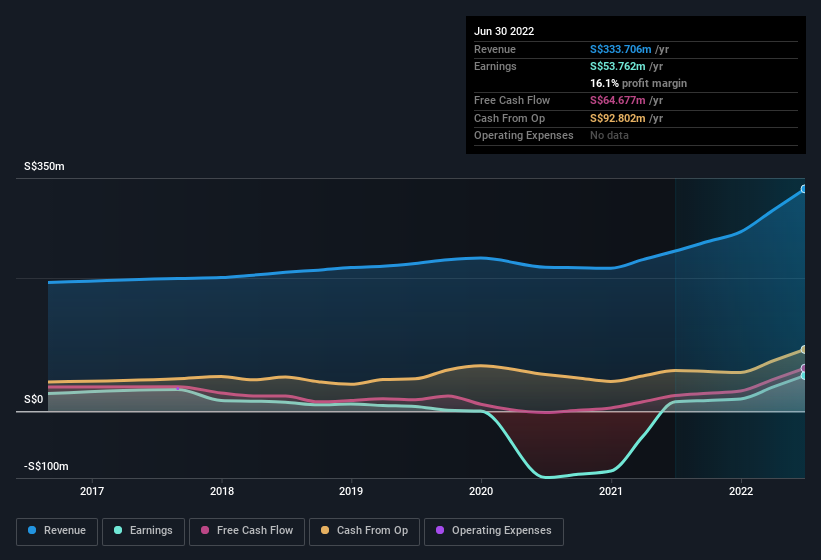Click the purple Operating Expenses dot

tap(439, 530)
